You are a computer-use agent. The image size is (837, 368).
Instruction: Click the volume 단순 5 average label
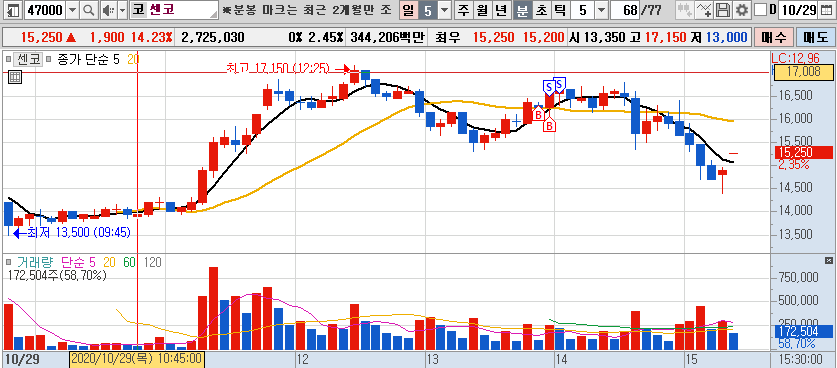click(78, 262)
